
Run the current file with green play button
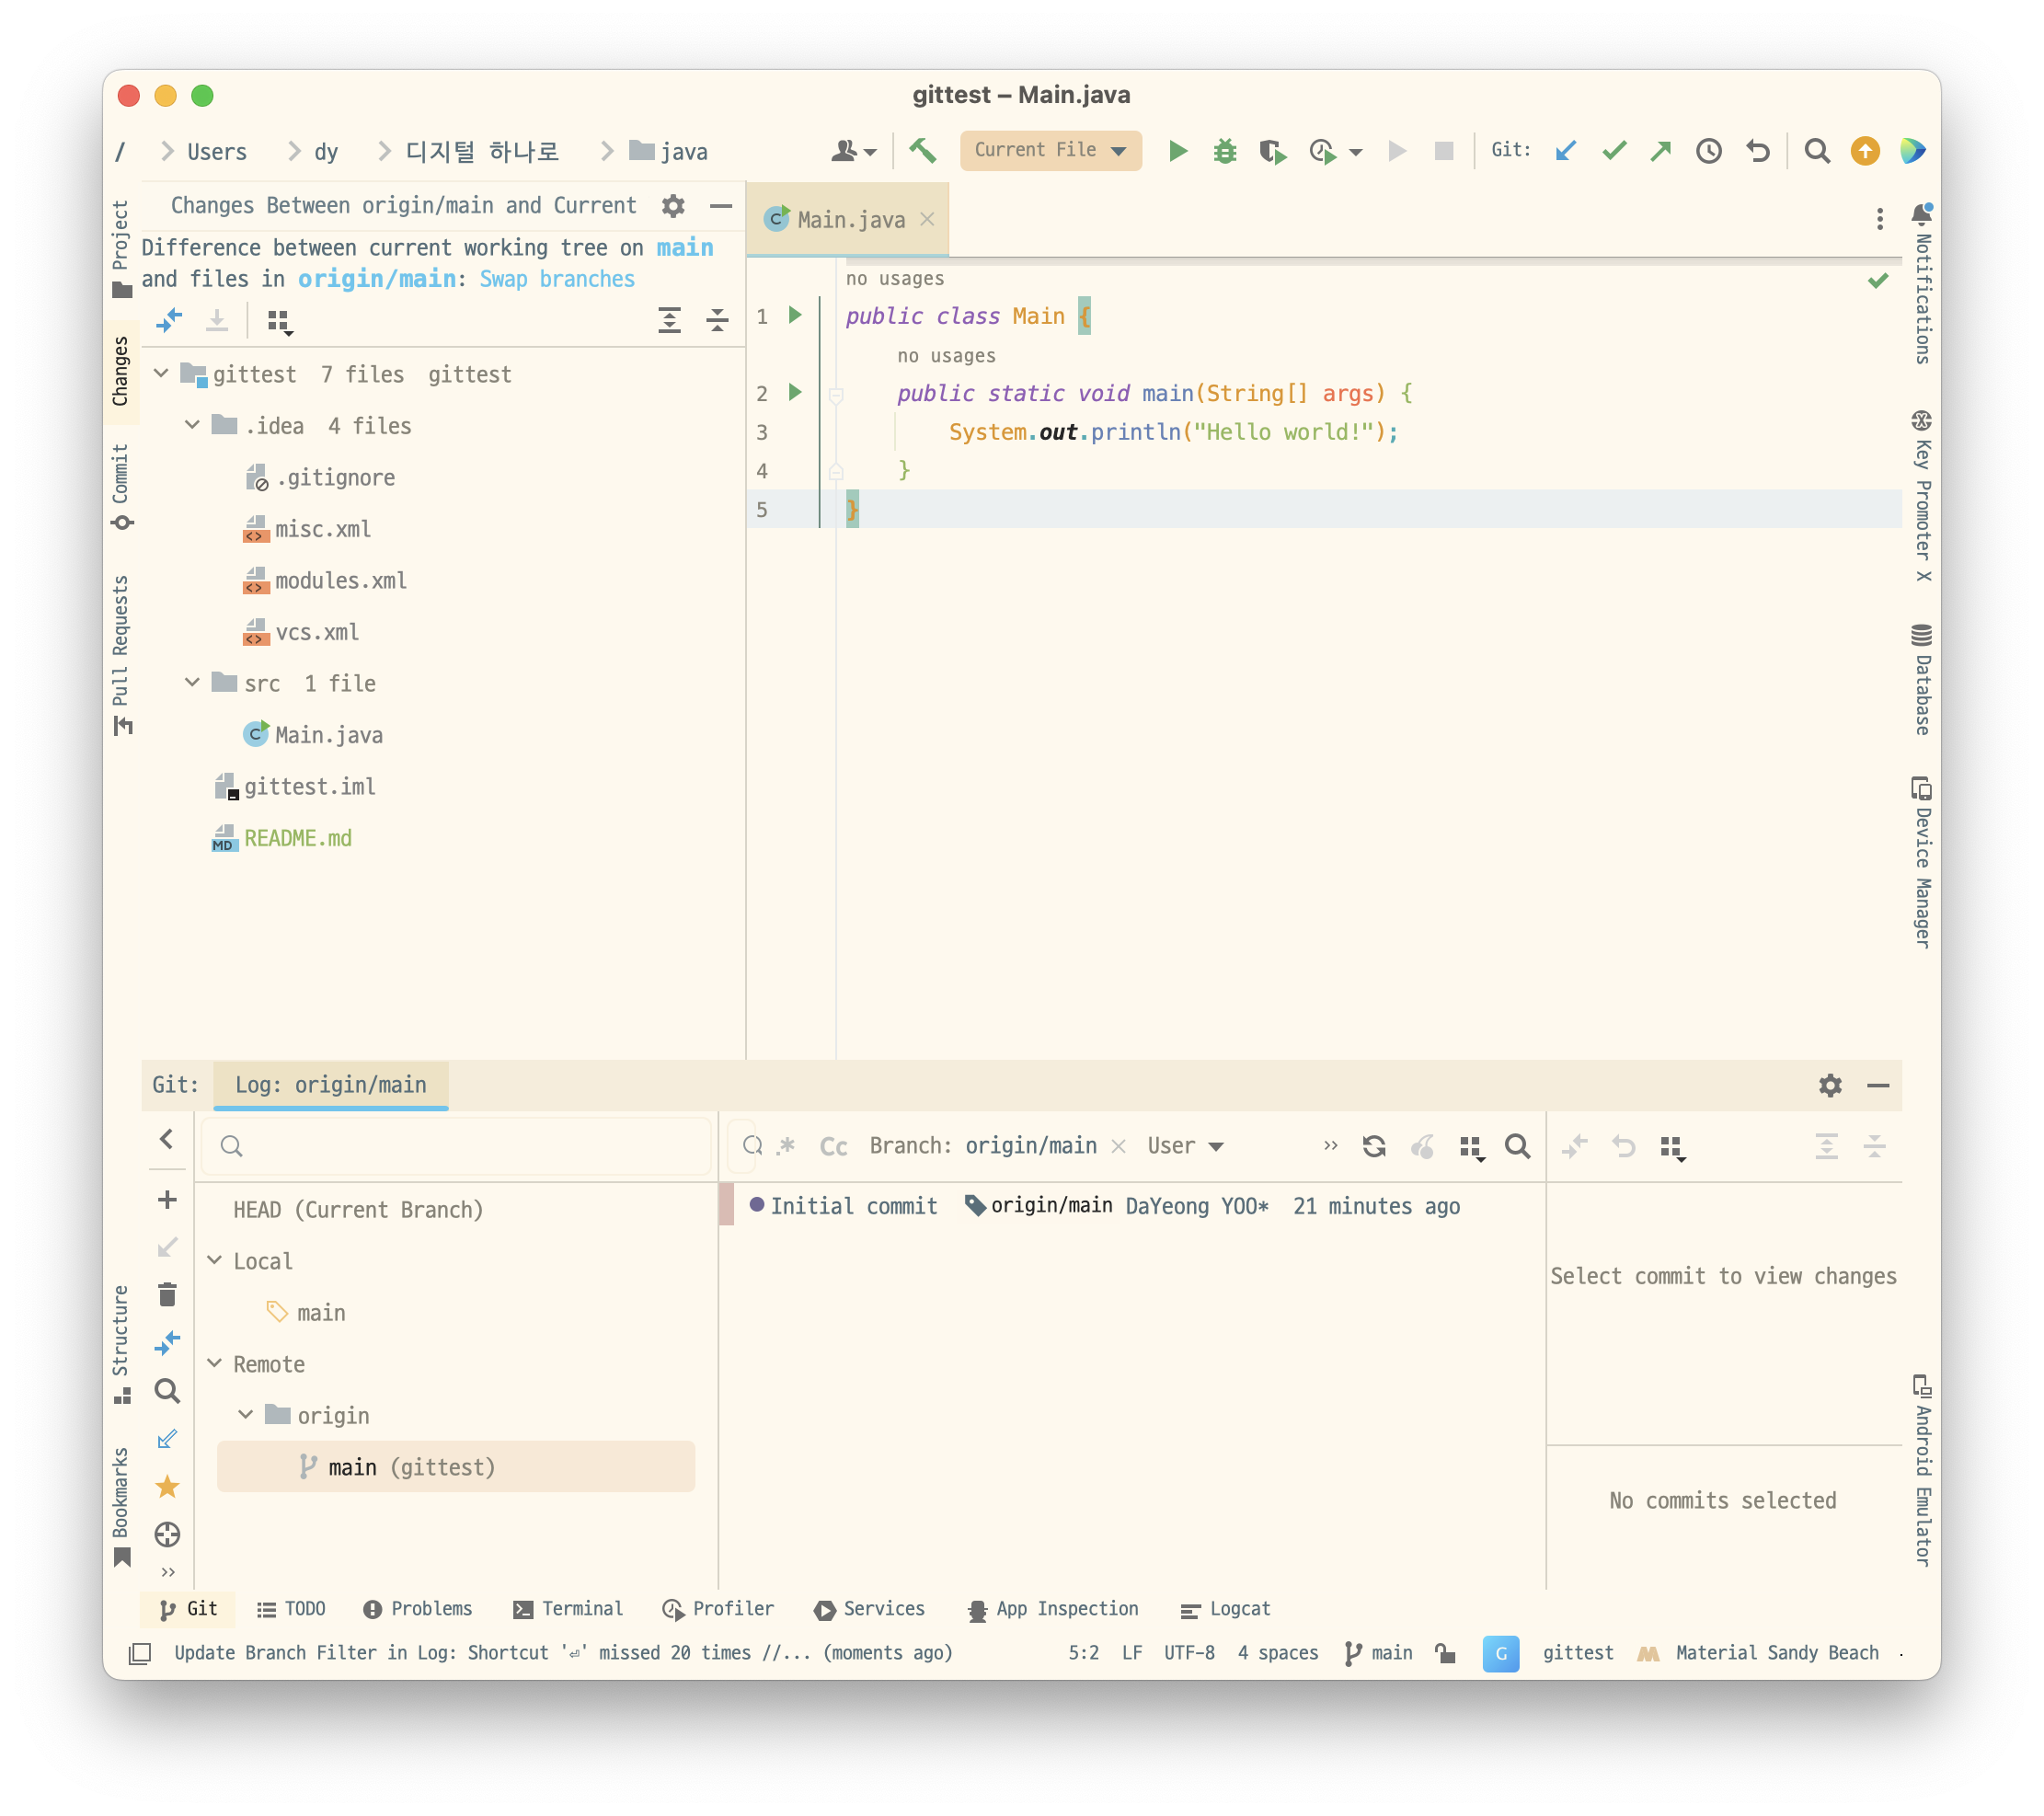coord(1178,151)
